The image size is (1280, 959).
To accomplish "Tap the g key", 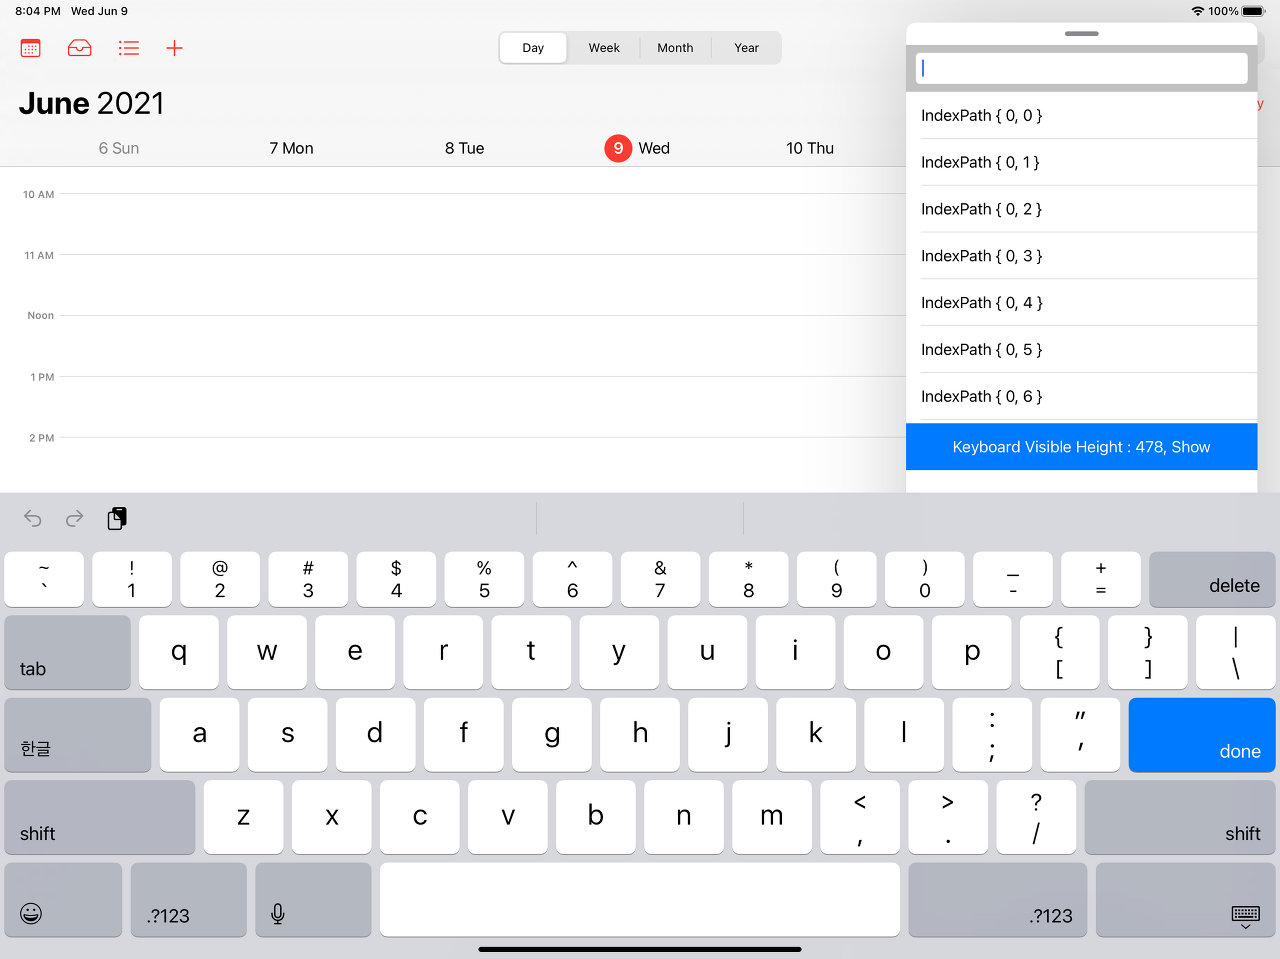I will pyautogui.click(x=552, y=735).
